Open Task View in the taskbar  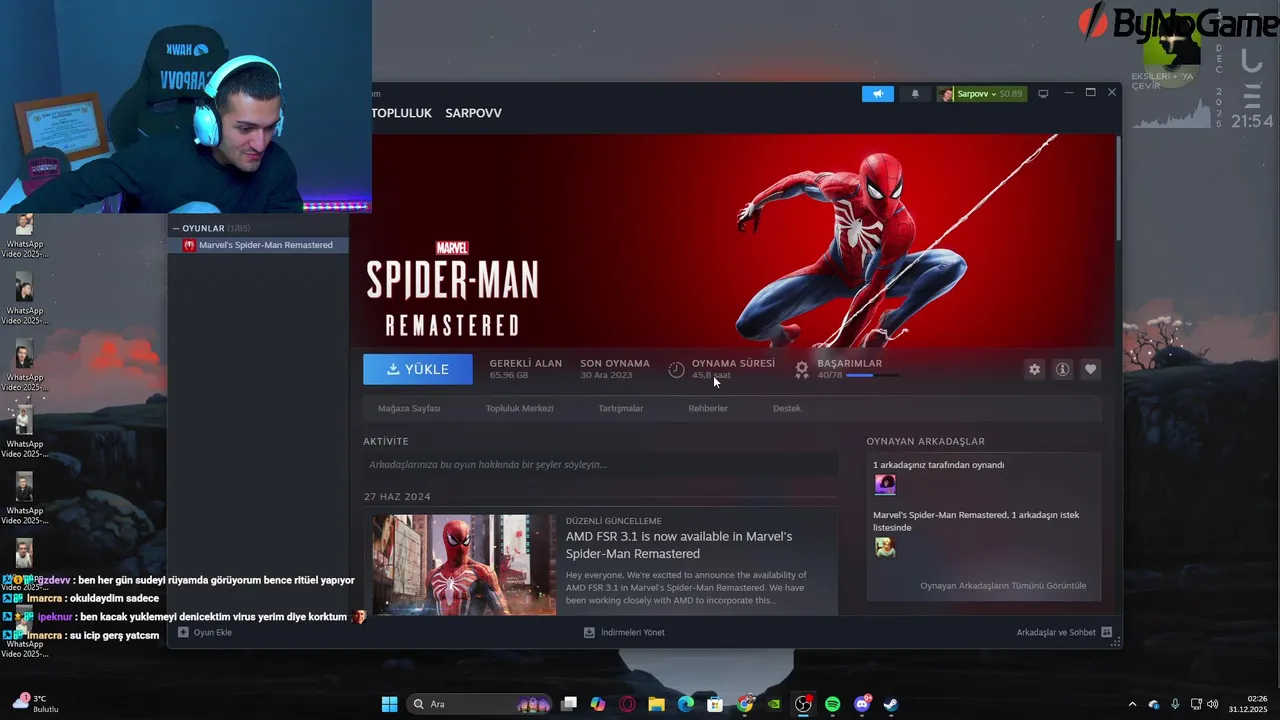(569, 704)
